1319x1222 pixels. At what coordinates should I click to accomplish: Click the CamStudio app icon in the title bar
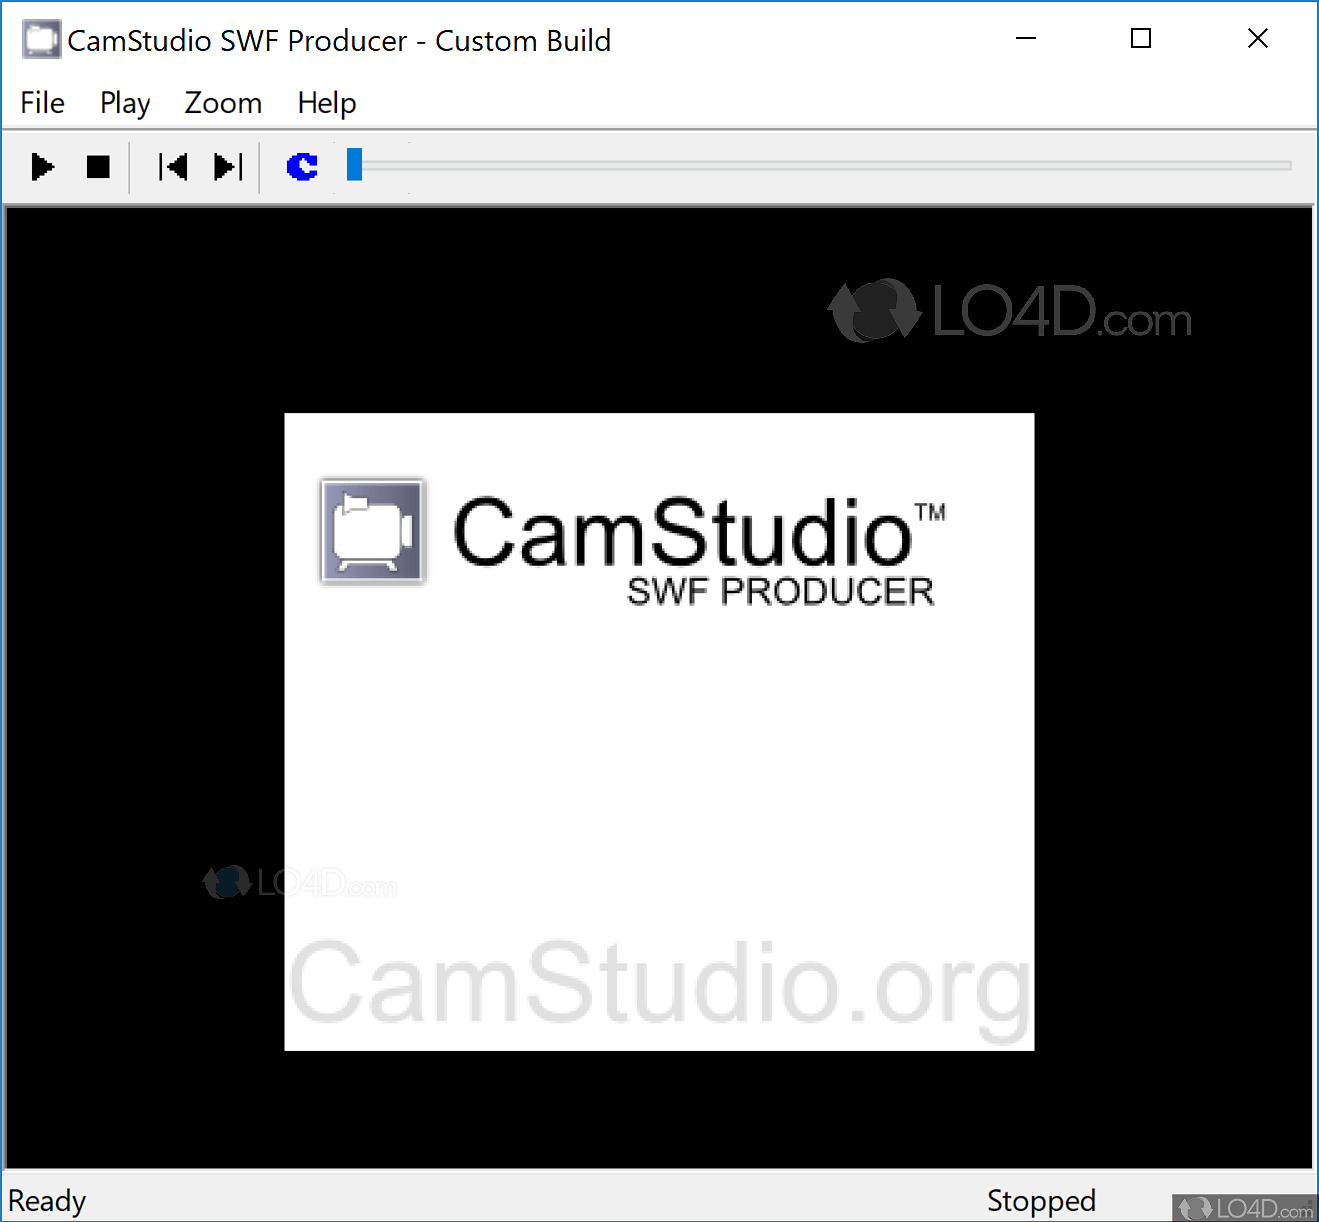[x=41, y=40]
